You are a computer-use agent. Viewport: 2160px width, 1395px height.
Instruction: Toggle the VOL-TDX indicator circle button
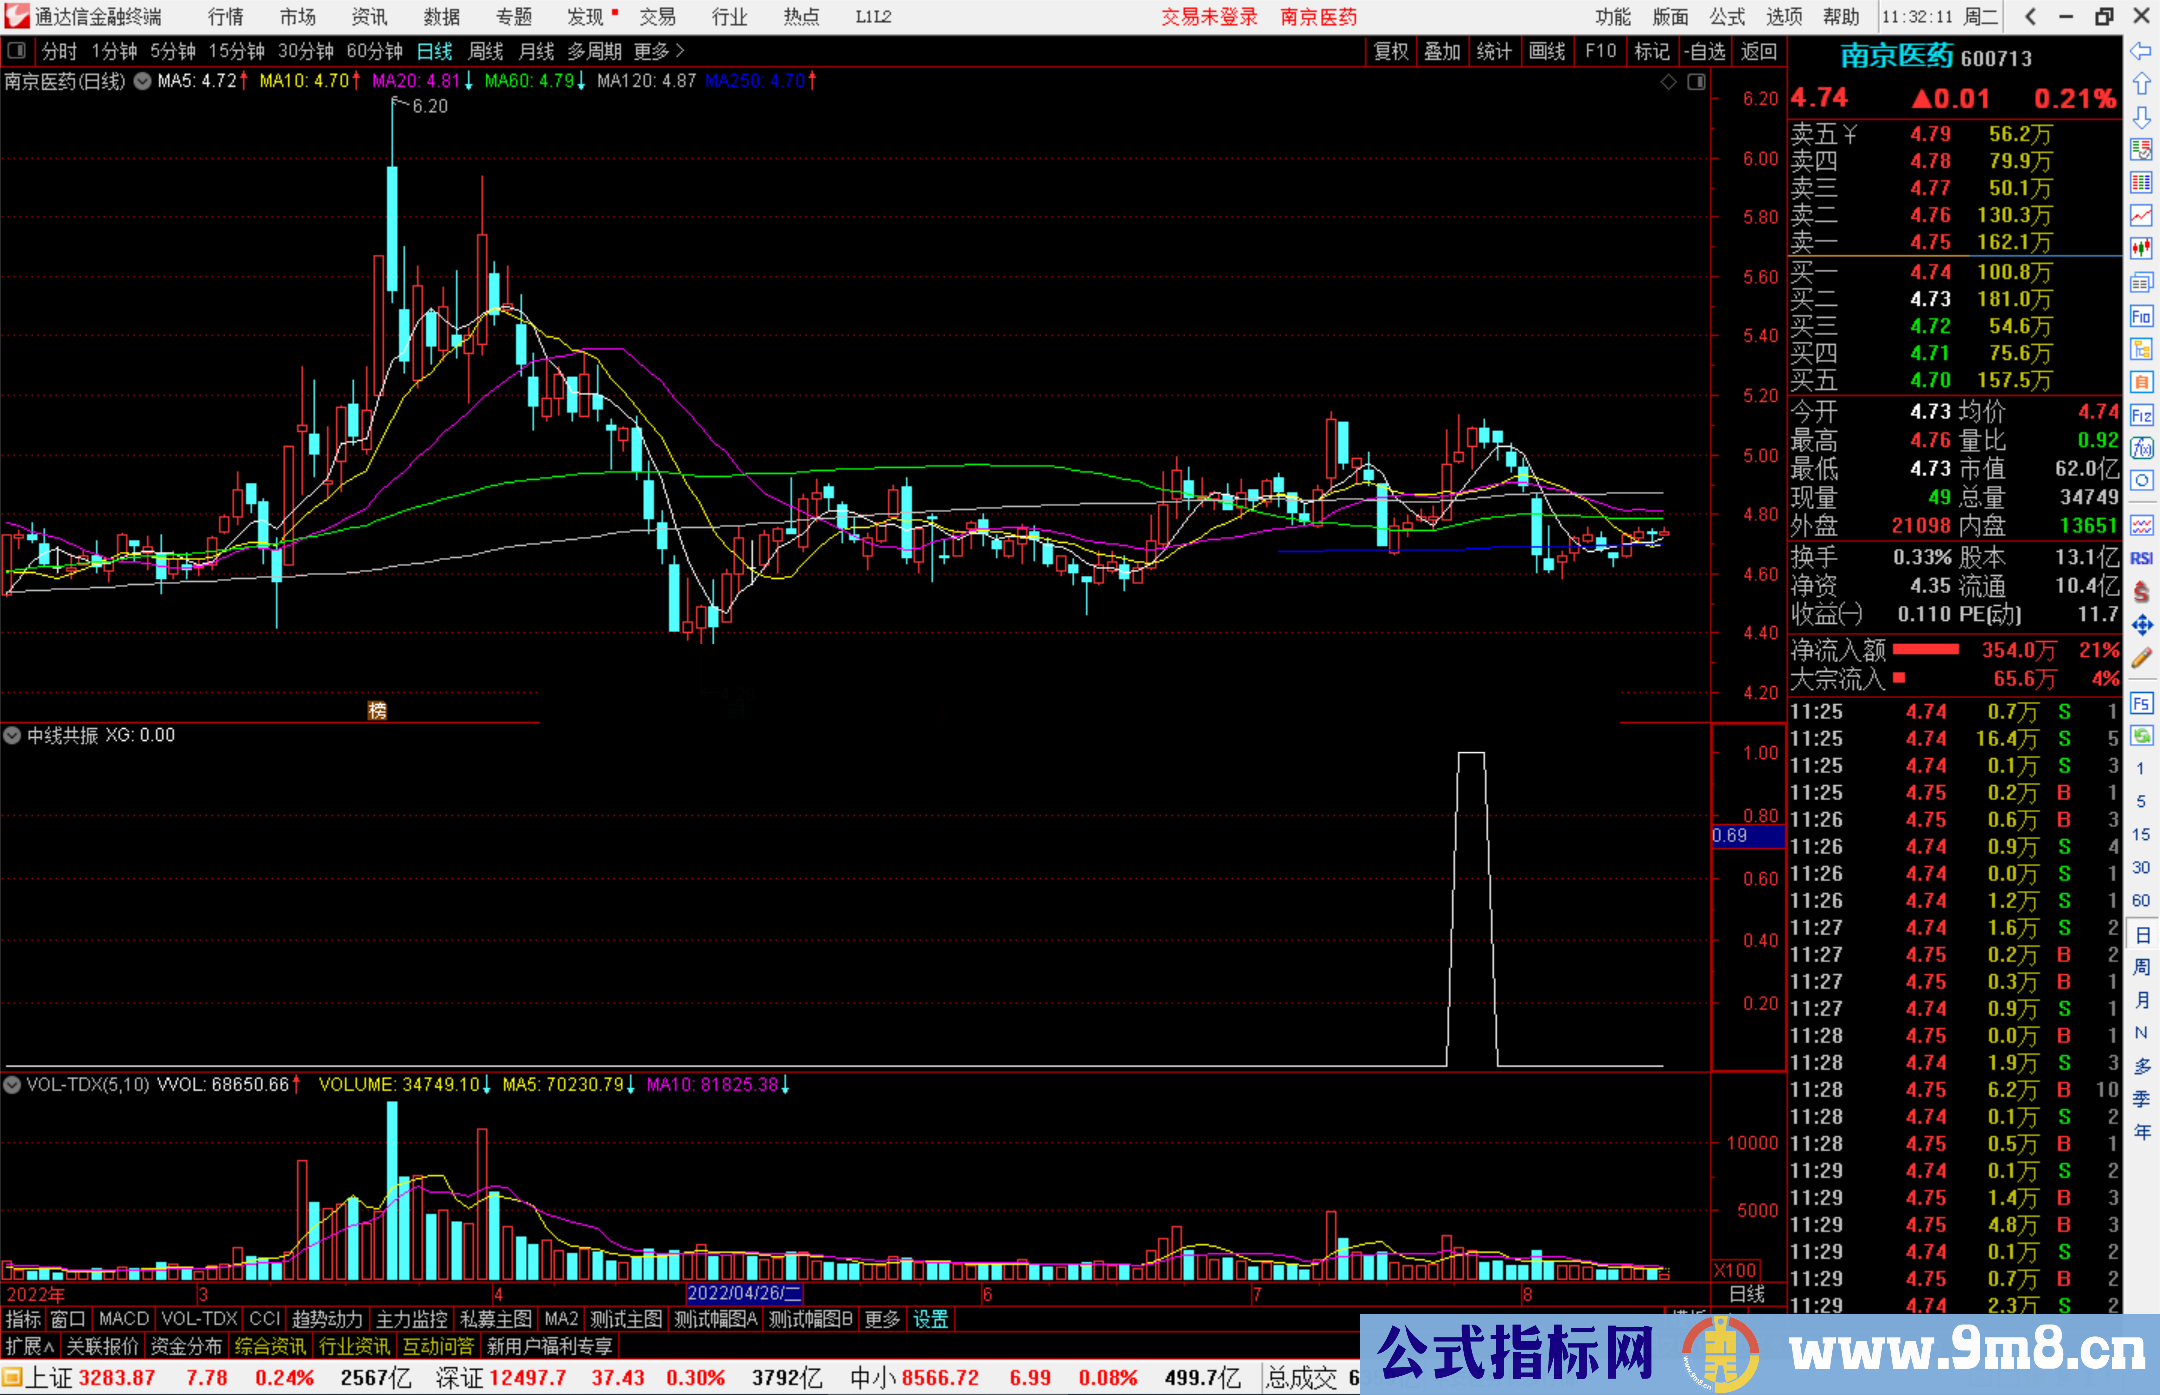pyautogui.click(x=12, y=1085)
